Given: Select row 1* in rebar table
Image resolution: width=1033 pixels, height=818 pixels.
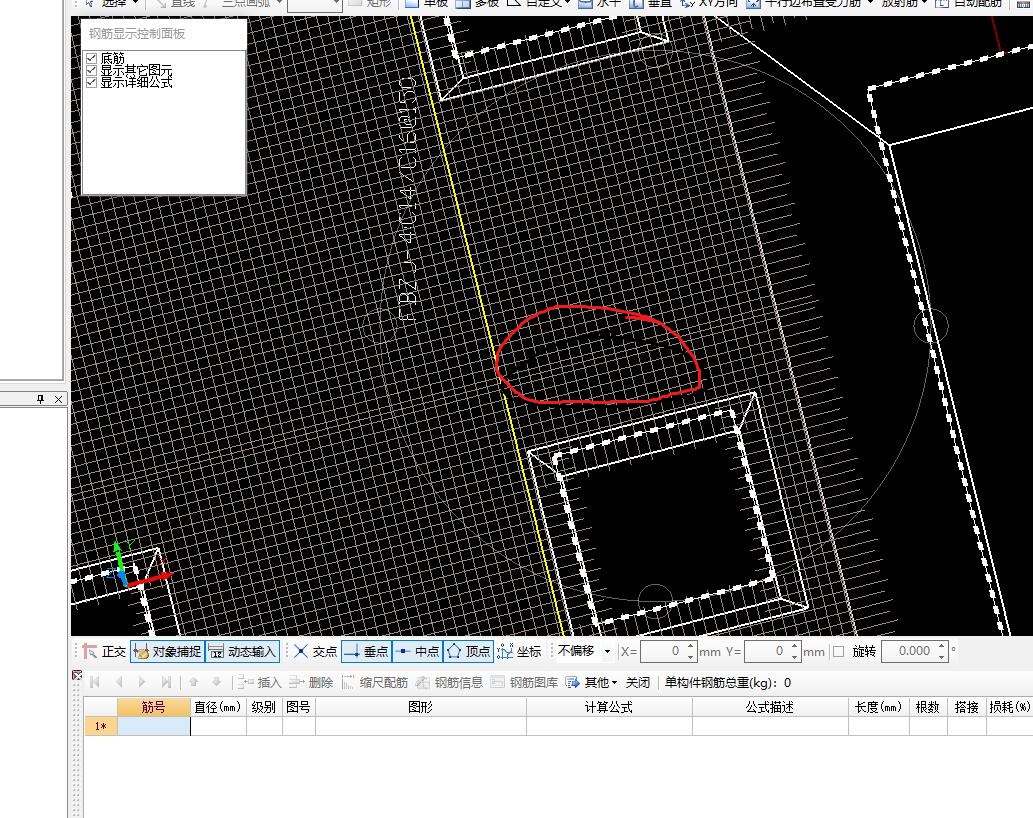Looking at the screenshot, I should coord(101,726).
